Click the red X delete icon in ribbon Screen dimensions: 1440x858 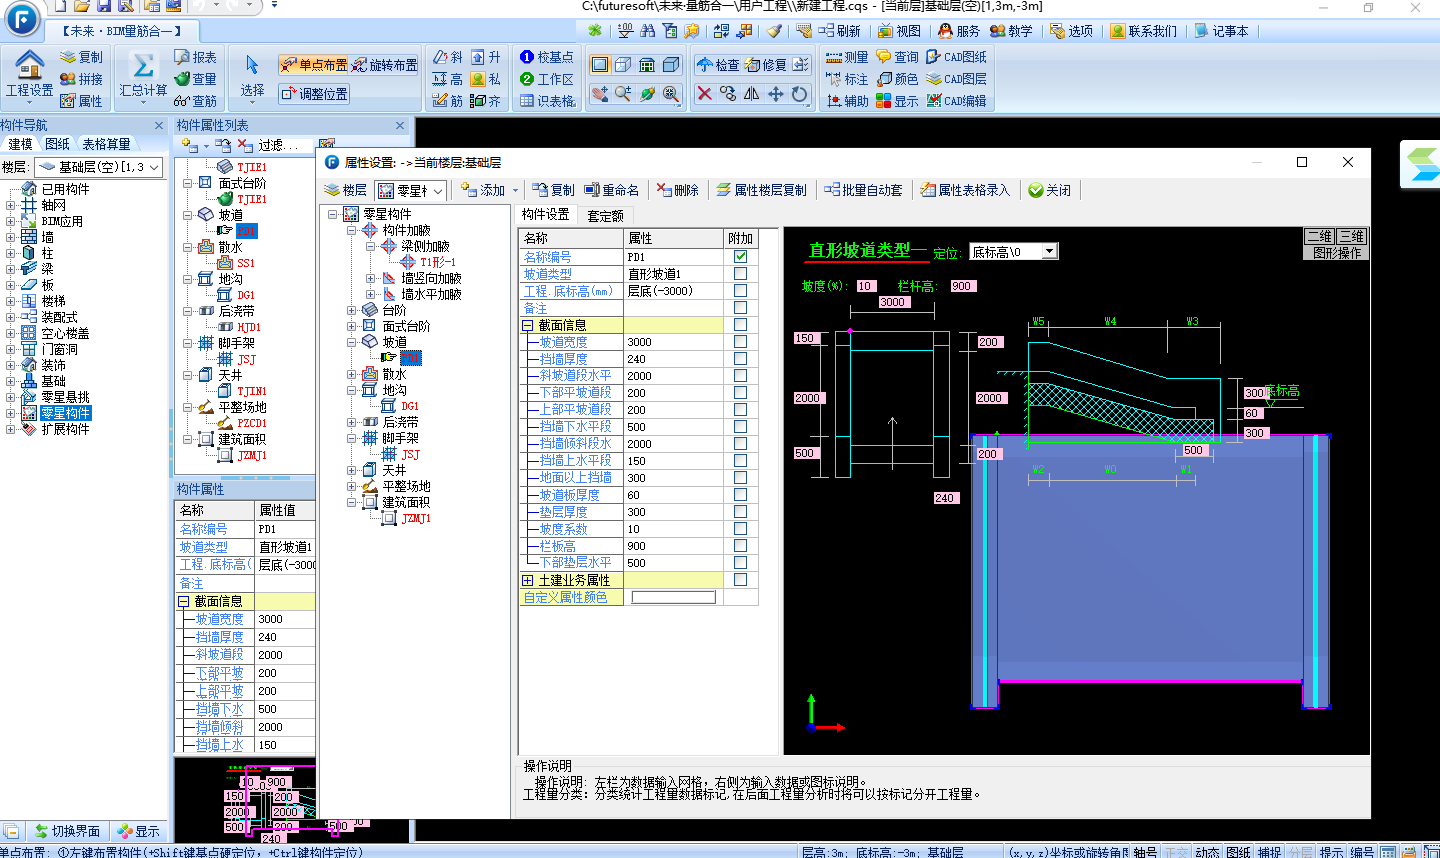(704, 93)
